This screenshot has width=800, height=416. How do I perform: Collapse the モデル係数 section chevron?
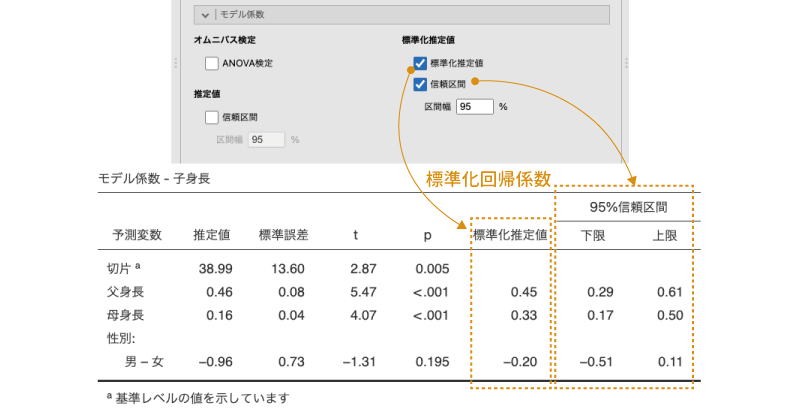(205, 15)
